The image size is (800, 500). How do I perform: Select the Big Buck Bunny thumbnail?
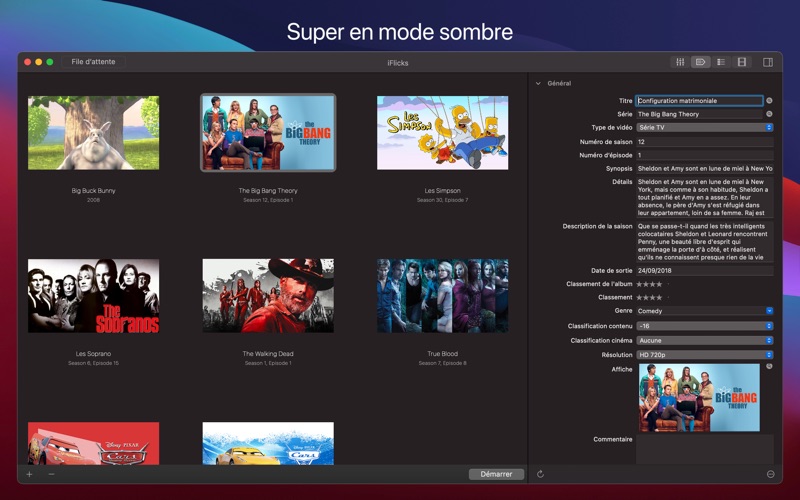(93, 133)
